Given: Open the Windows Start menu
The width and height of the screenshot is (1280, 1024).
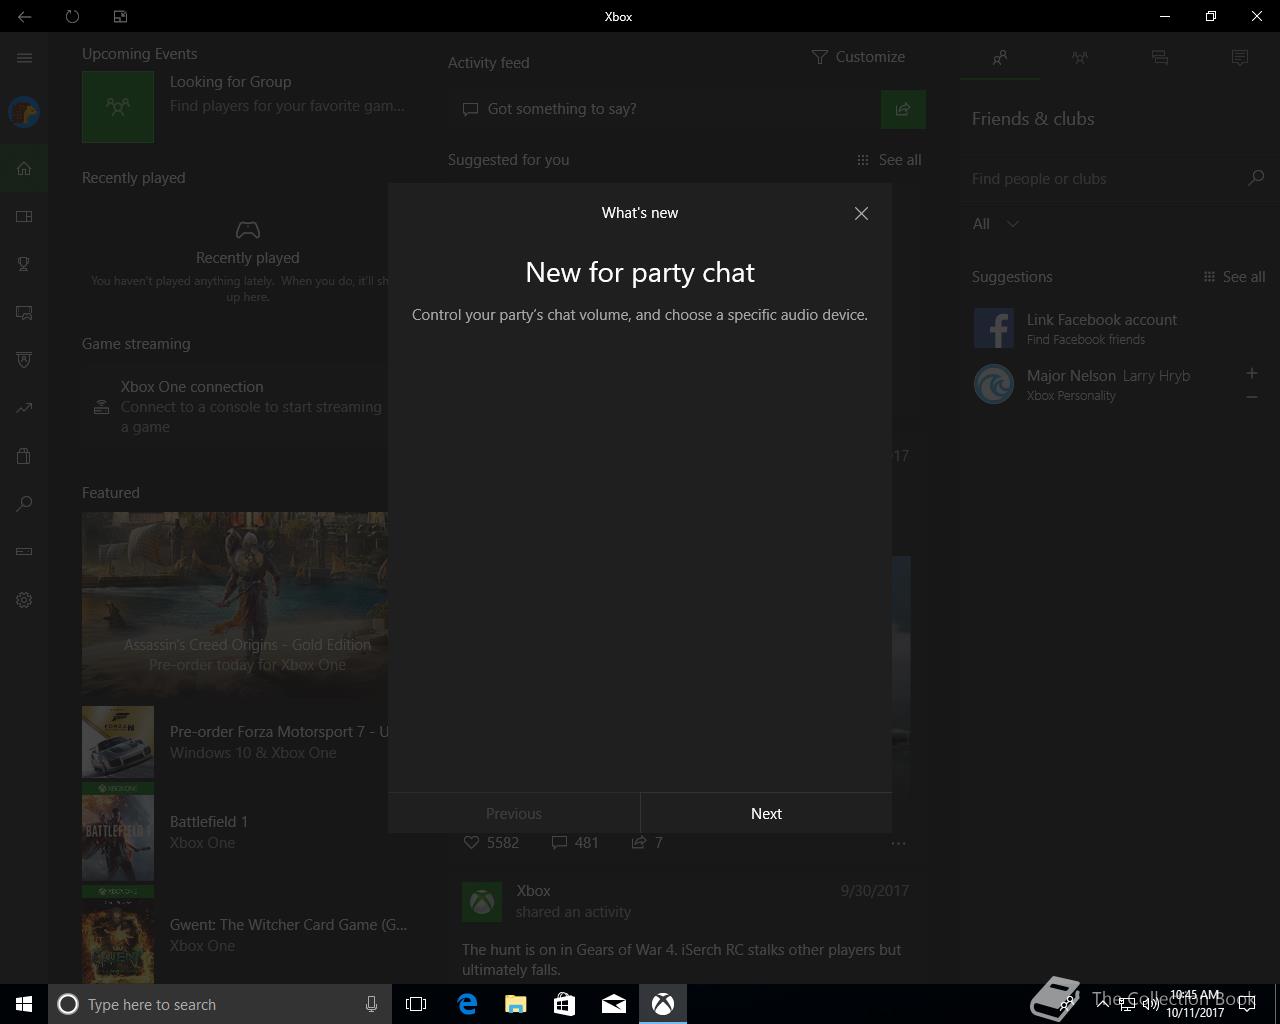Looking at the screenshot, I should coord(24,1004).
